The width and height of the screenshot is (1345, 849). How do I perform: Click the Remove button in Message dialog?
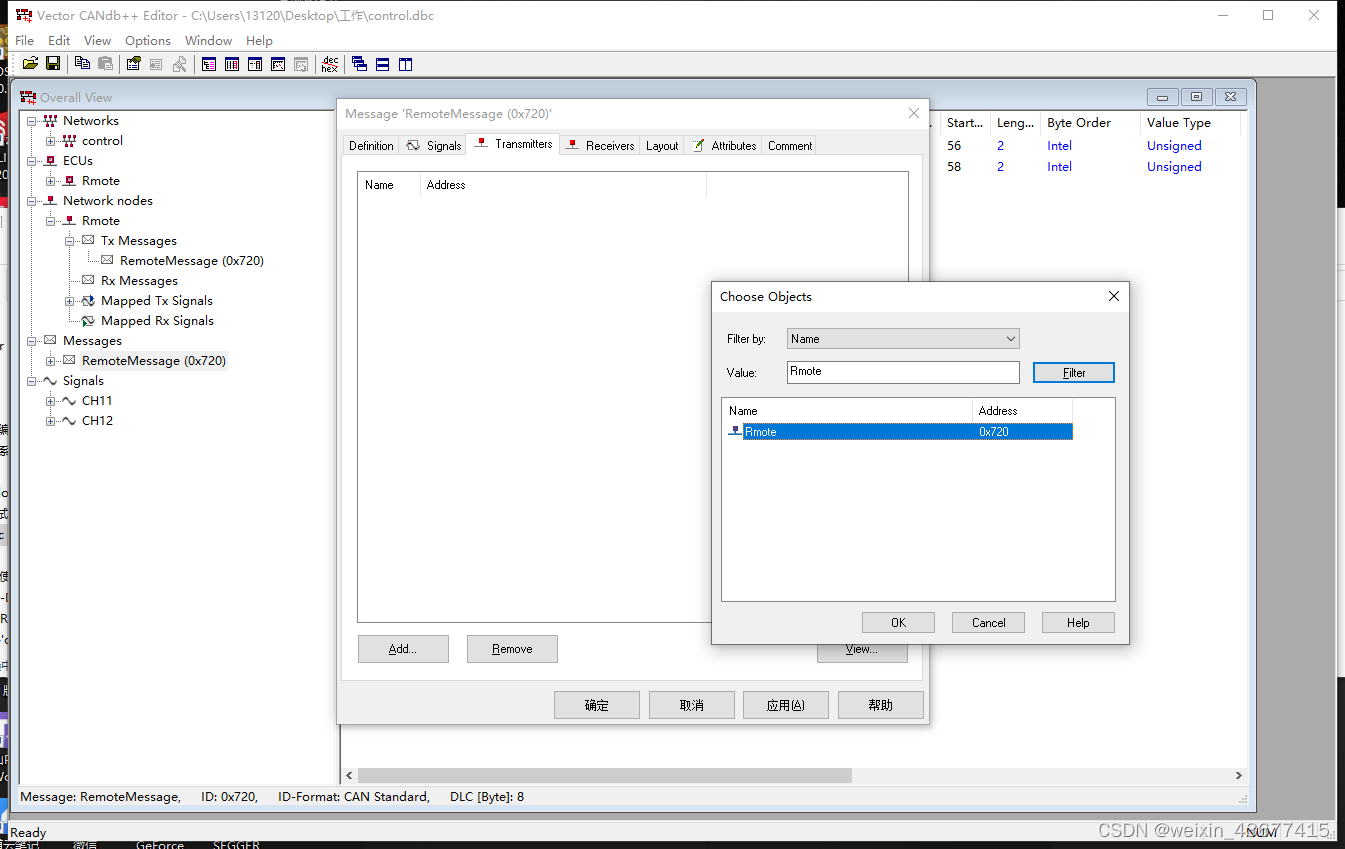pyautogui.click(x=512, y=649)
